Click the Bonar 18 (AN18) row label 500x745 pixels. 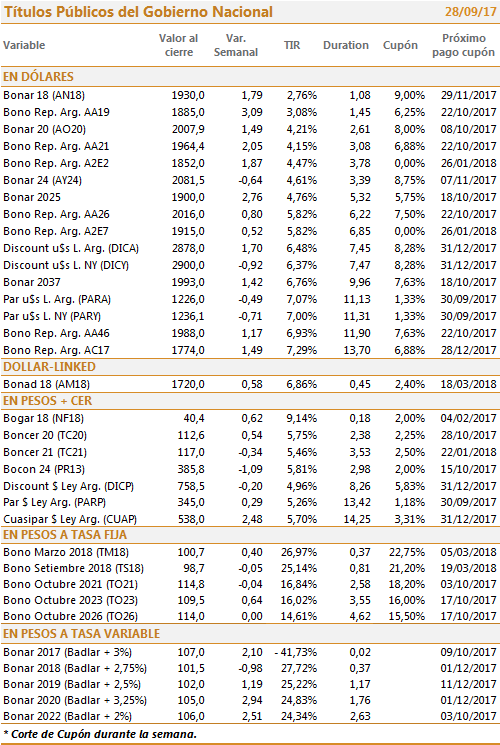[44, 95]
